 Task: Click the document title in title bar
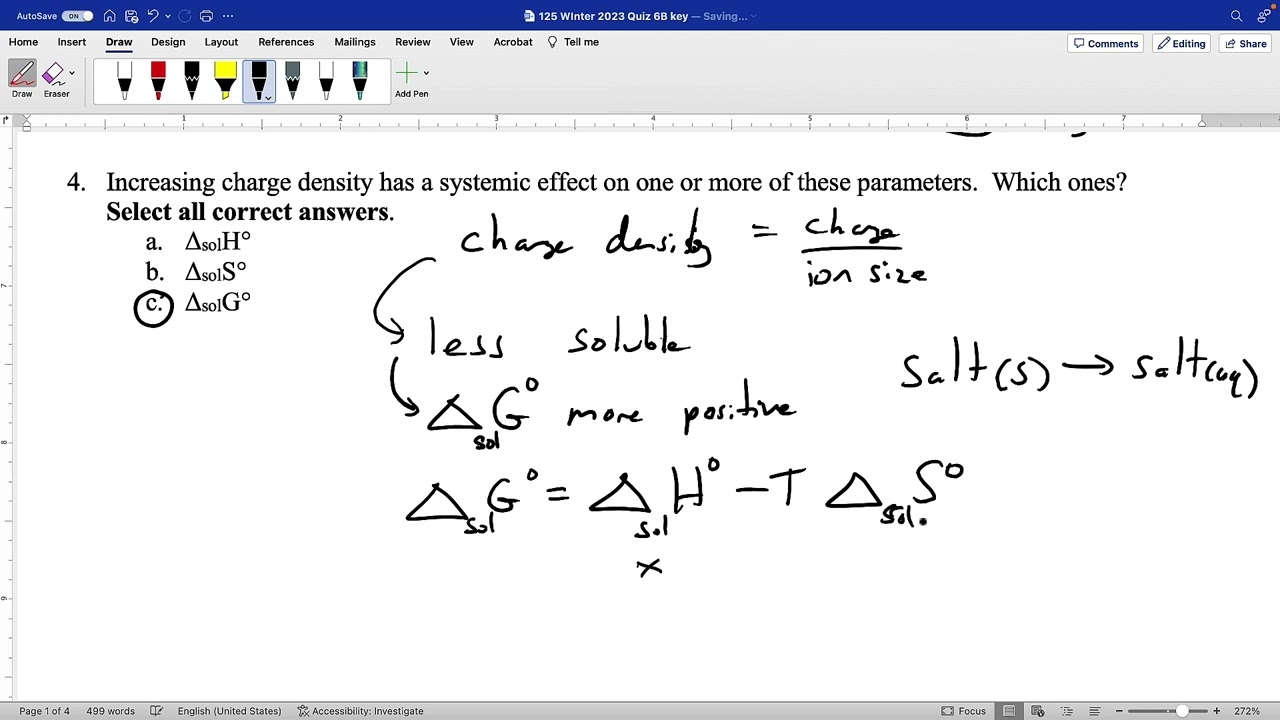tap(612, 16)
